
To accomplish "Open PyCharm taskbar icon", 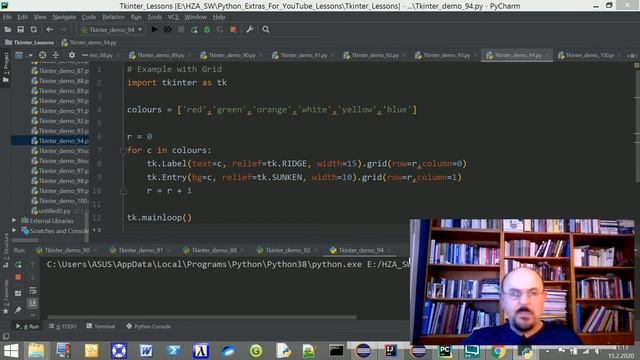I will click(444, 351).
